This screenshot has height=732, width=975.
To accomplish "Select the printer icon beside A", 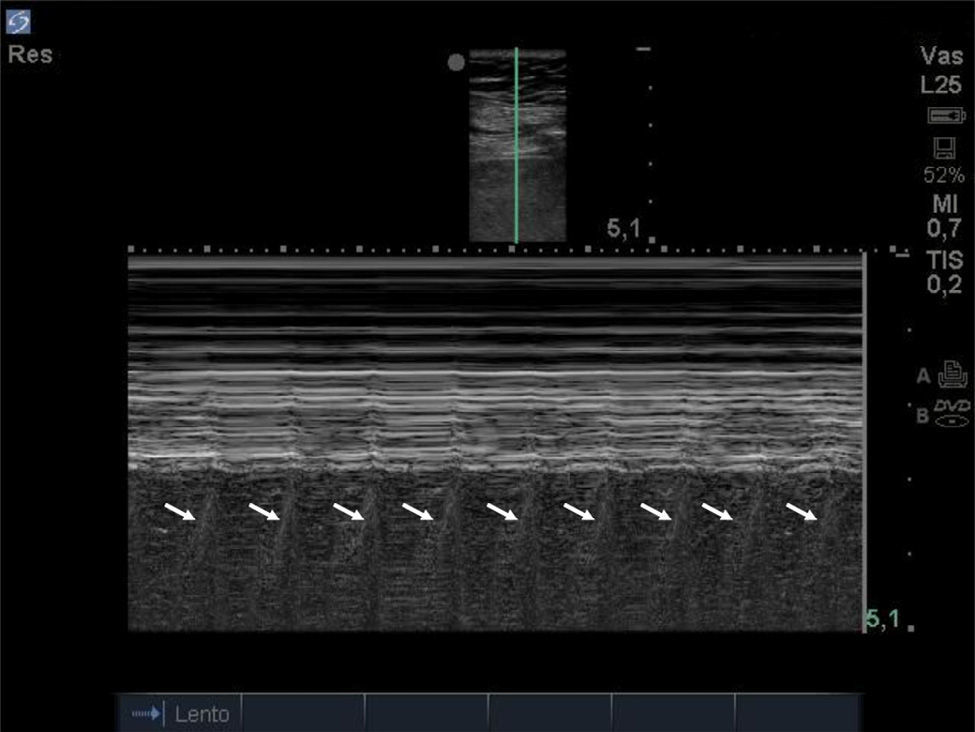I will [x=953, y=375].
